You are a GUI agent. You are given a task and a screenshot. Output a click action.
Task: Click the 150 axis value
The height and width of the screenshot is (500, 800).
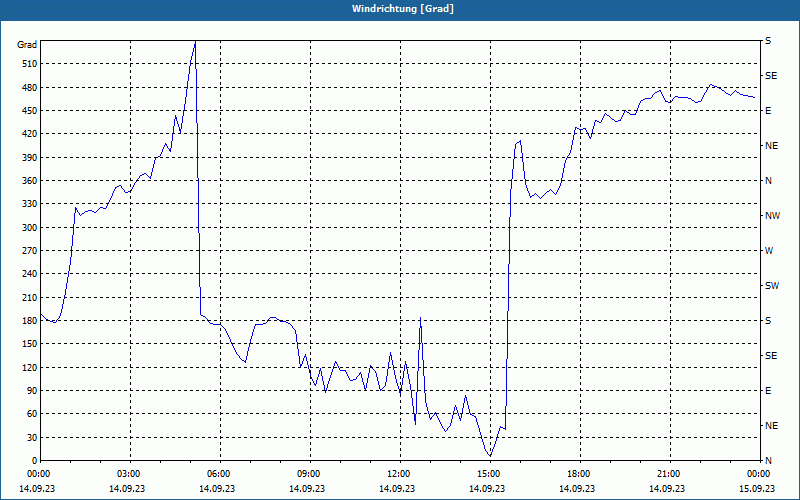pyautogui.click(x=30, y=344)
